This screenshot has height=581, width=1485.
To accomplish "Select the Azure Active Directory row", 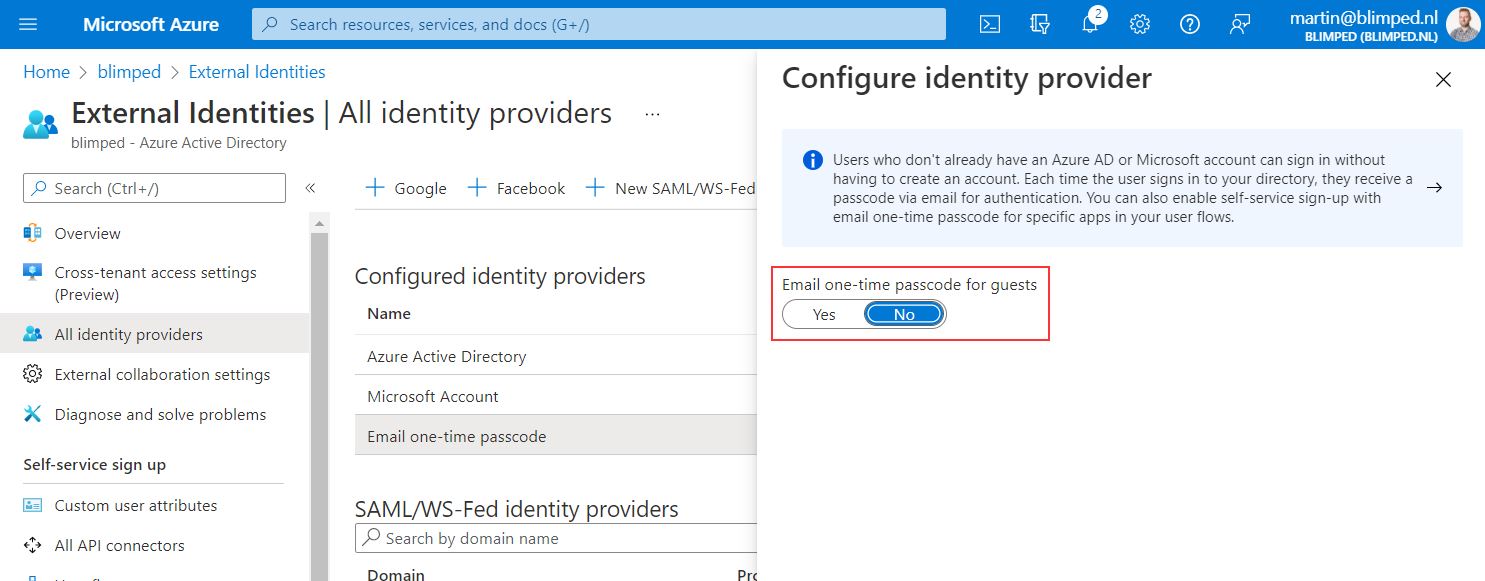I will [x=556, y=356].
